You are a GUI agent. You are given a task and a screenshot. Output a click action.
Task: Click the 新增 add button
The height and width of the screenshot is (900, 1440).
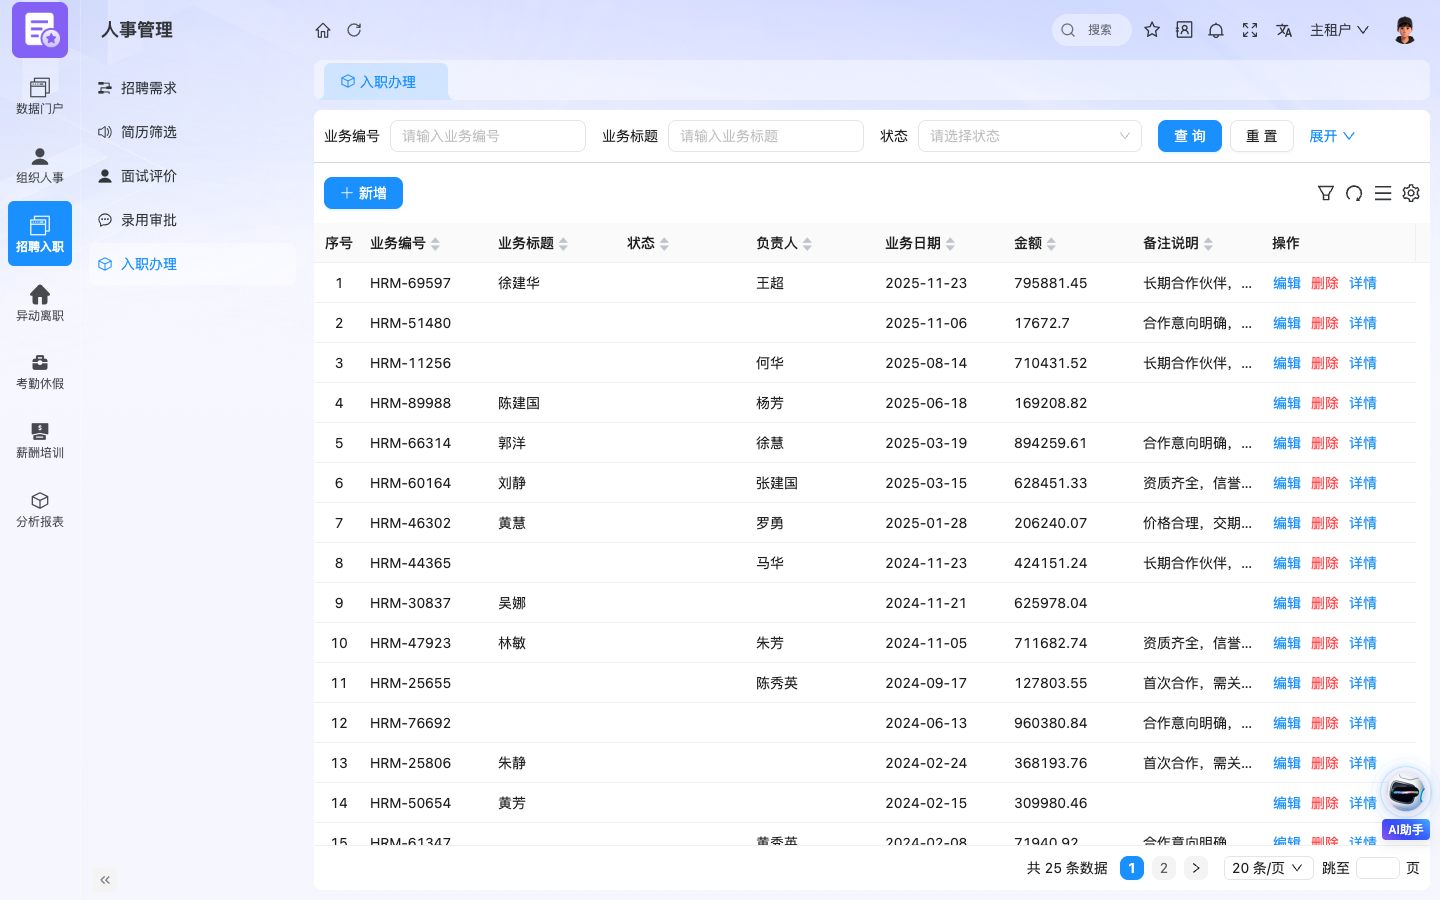pos(363,193)
